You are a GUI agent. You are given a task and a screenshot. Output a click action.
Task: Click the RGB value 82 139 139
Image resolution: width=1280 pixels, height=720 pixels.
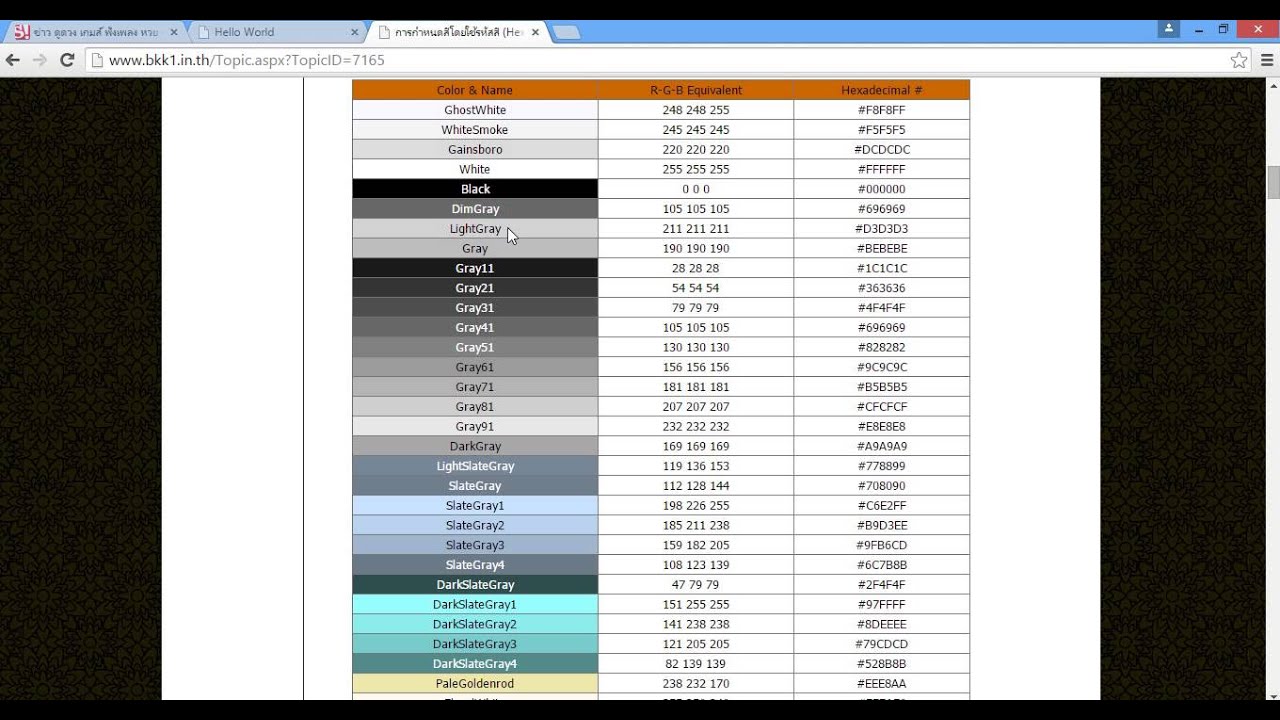pos(696,664)
